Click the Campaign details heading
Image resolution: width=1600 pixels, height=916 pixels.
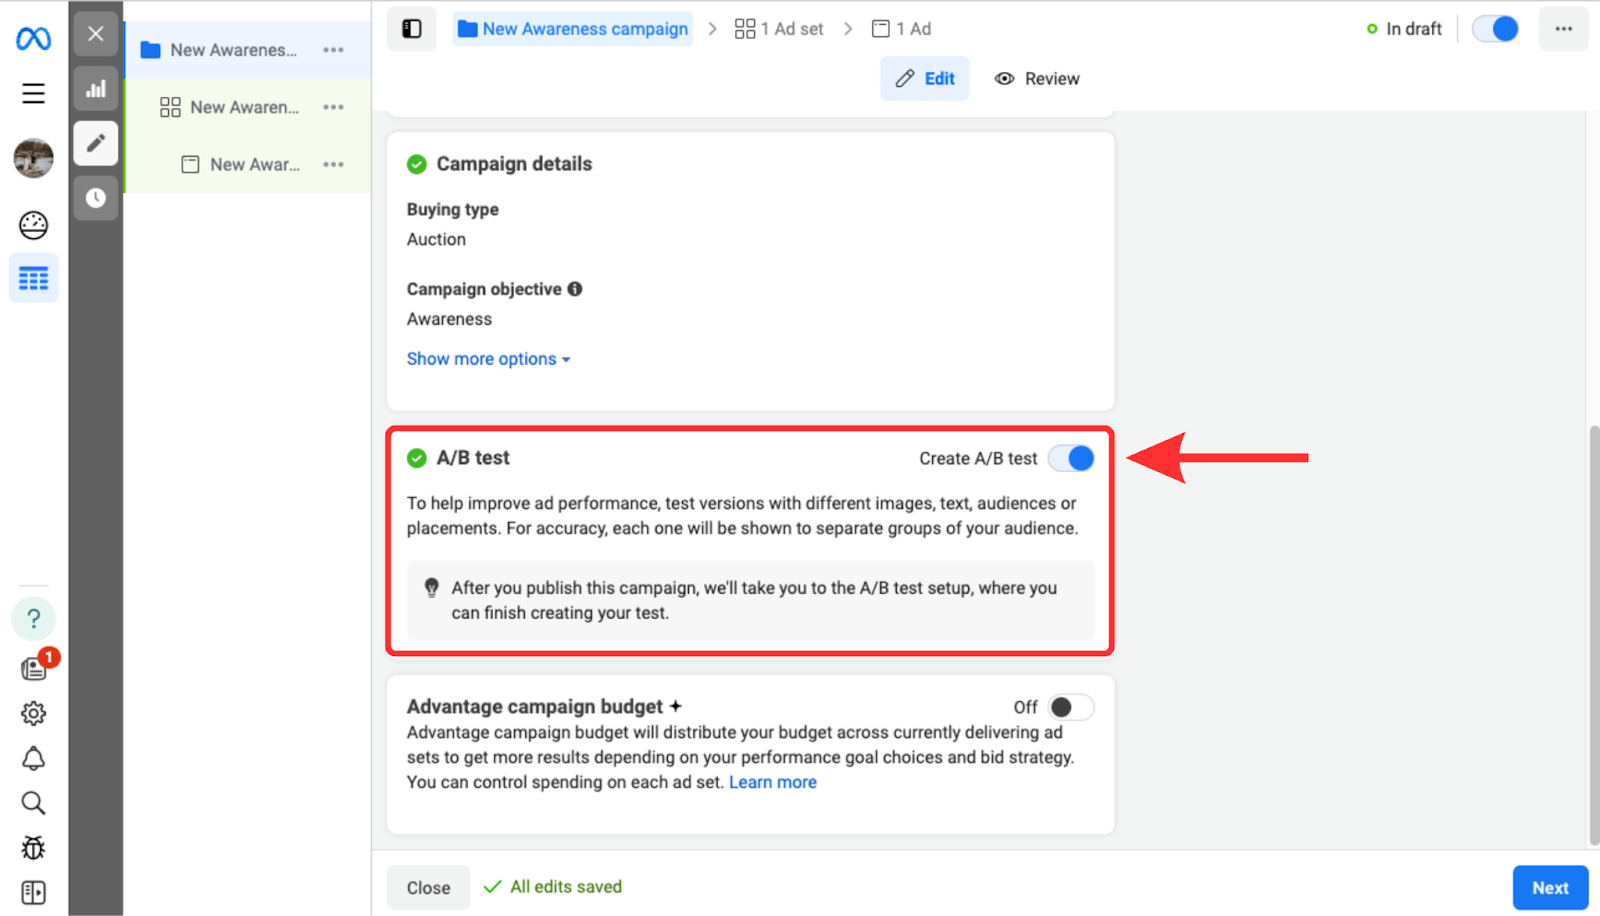(514, 164)
